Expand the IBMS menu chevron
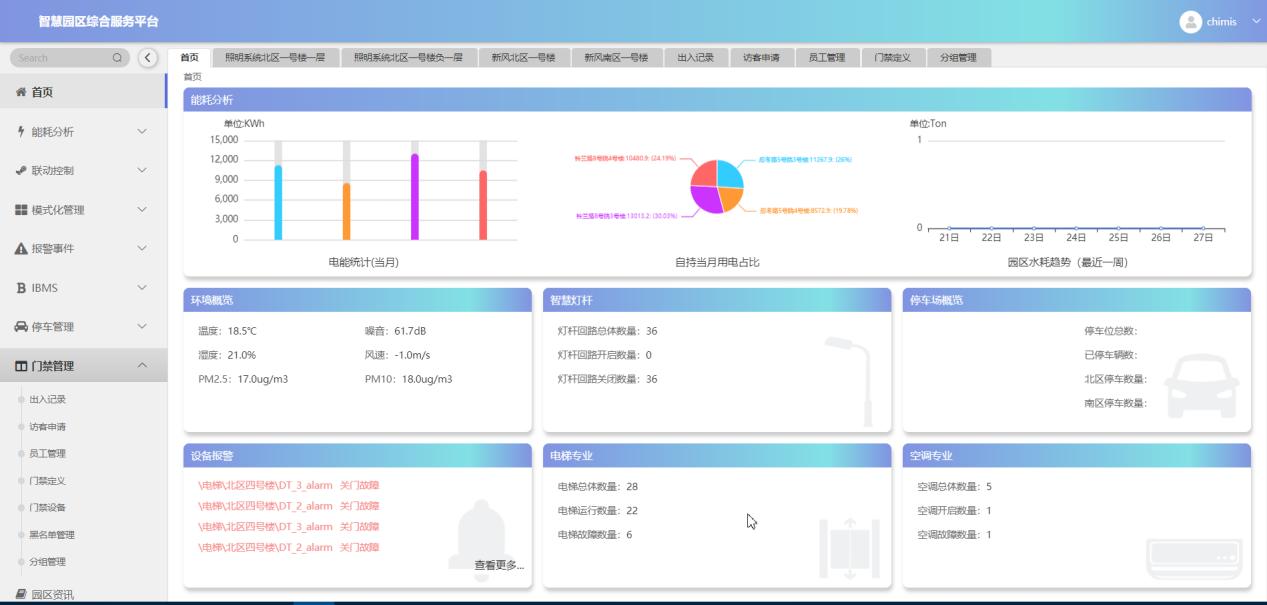Screen dimensions: 1267x605 click(x=142, y=288)
